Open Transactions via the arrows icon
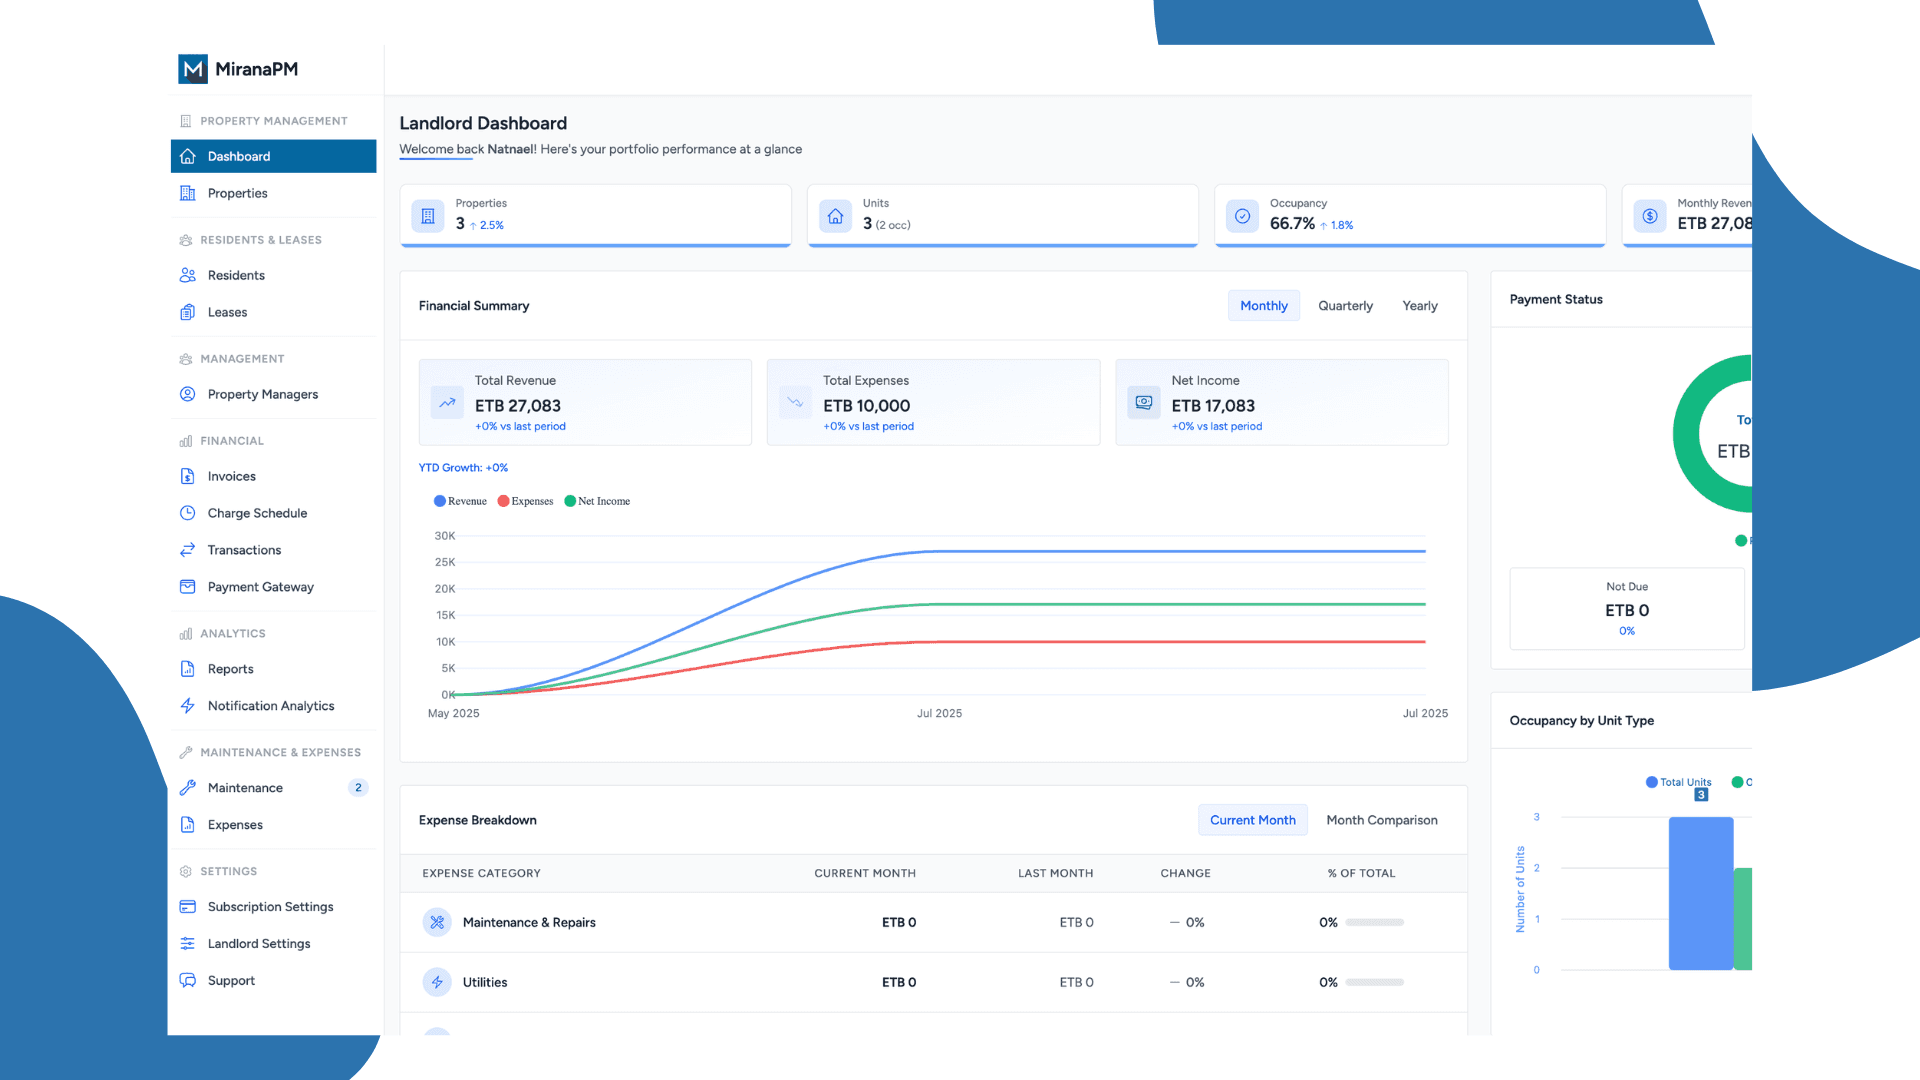 (x=188, y=549)
